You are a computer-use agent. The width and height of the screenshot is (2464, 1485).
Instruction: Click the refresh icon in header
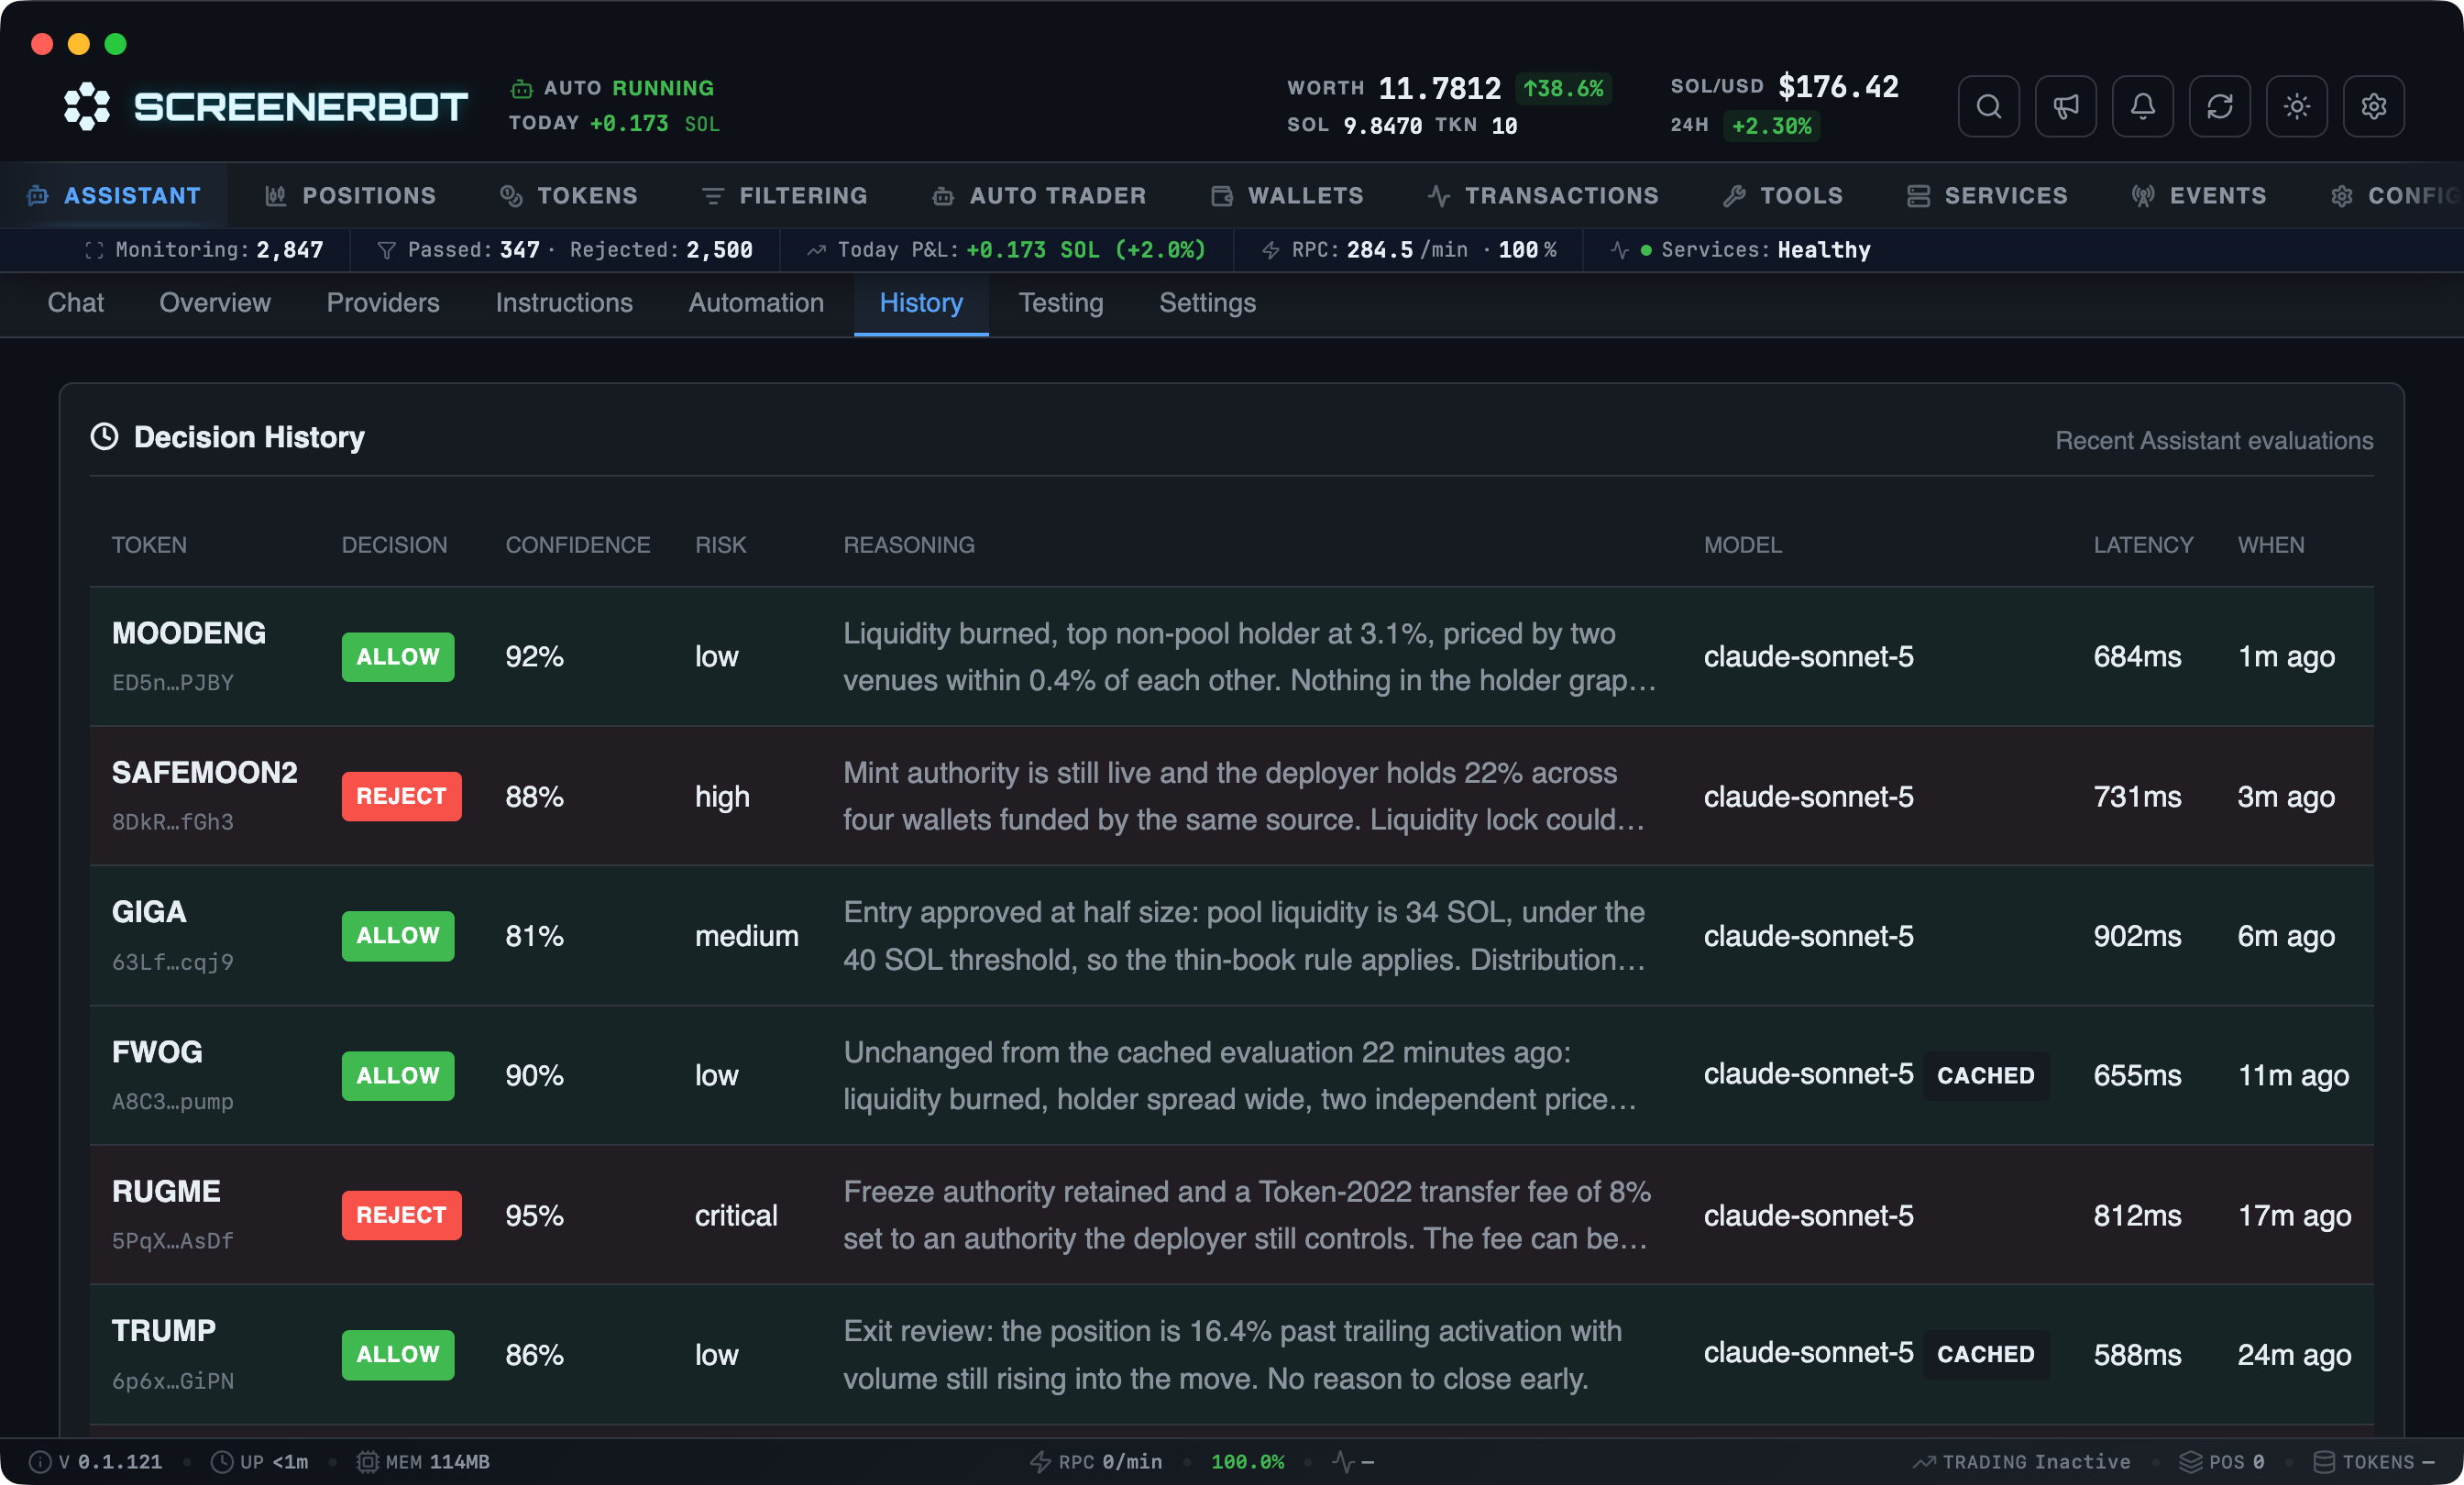[x=2219, y=106]
